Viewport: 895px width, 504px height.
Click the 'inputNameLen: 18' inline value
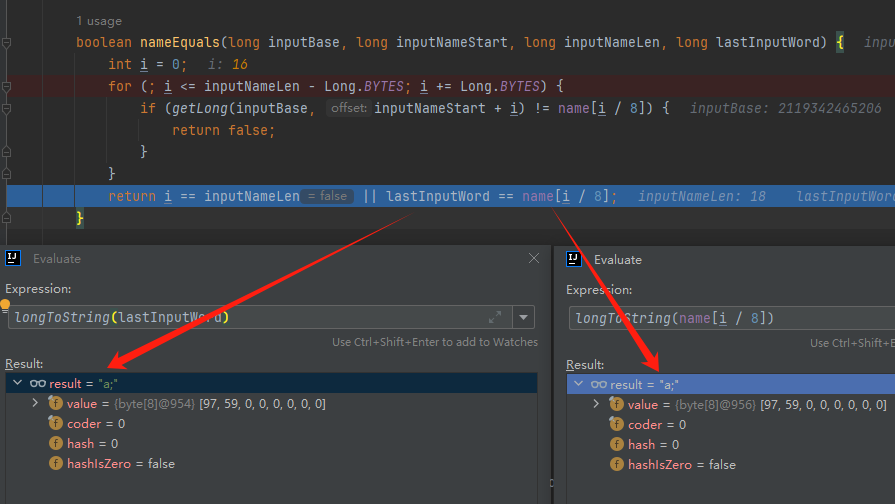pos(702,196)
